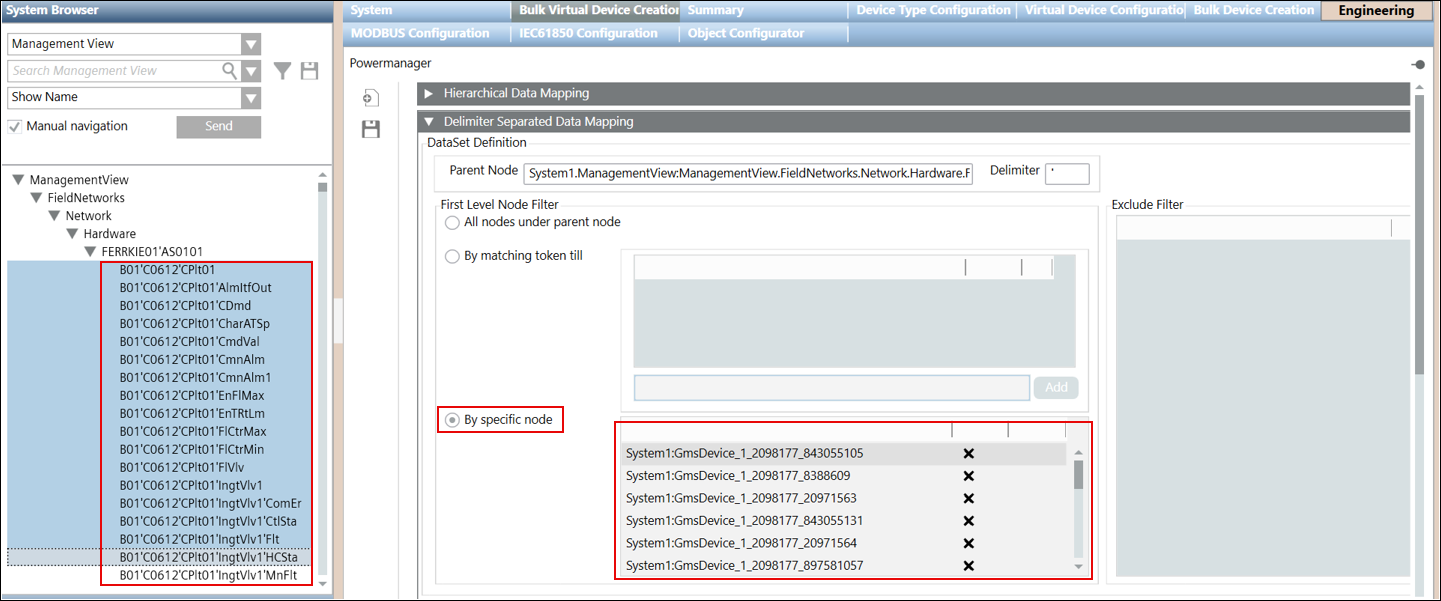This screenshot has width=1441, height=601.
Task: Open the Device Type Configuration tab
Action: tap(932, 10)
